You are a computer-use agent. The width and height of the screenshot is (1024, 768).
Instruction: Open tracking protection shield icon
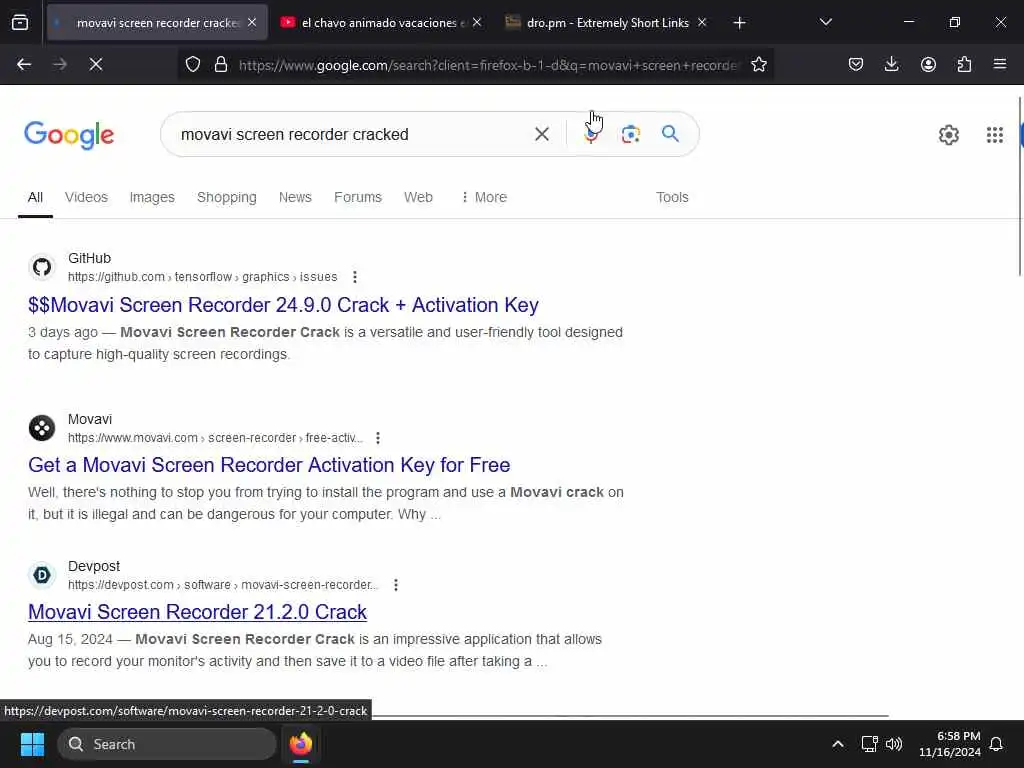point(193,65)
